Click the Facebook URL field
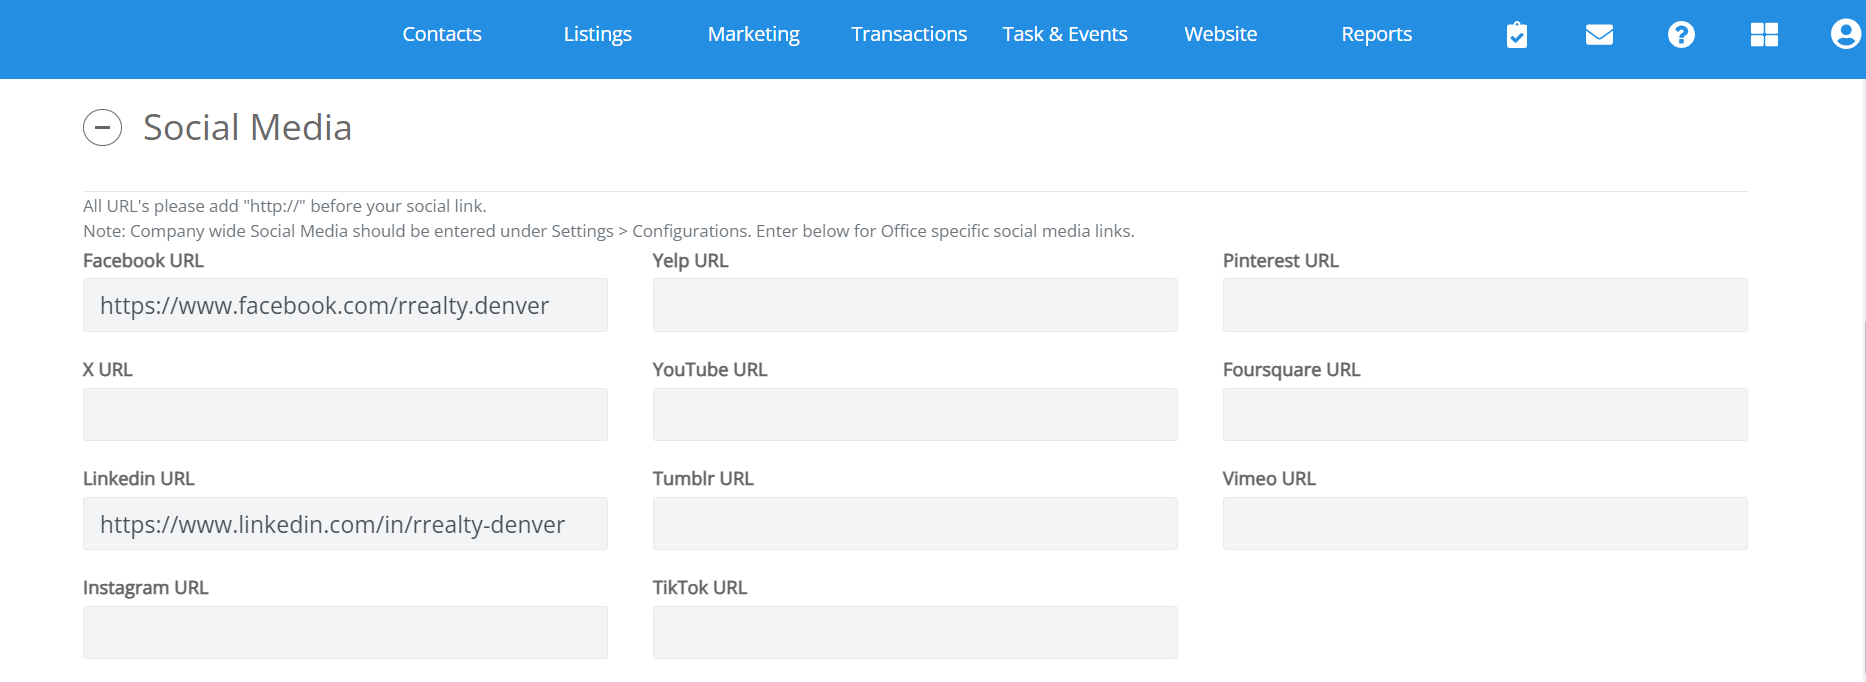 click(345, 306)
